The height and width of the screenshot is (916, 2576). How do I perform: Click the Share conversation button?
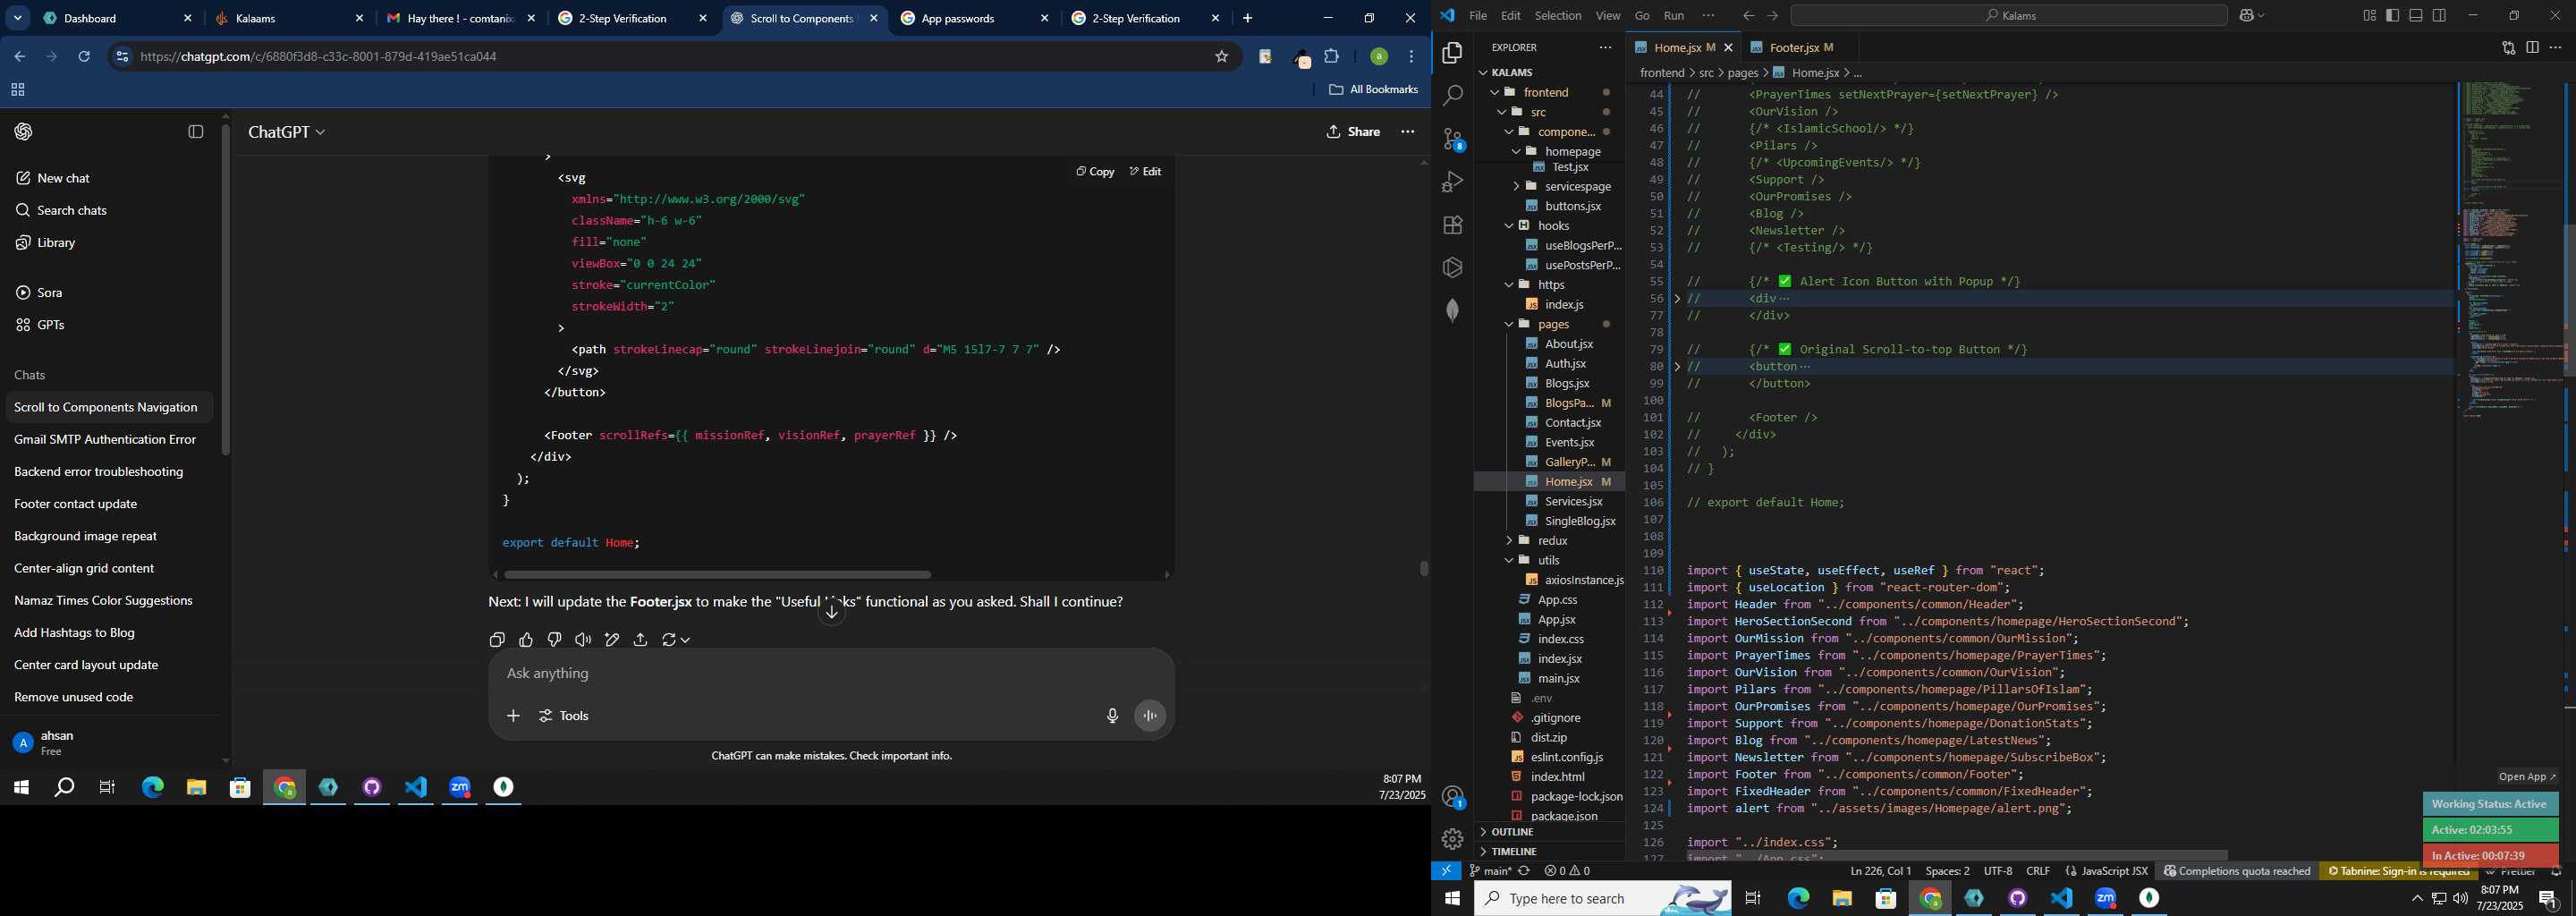(1353, 132)
